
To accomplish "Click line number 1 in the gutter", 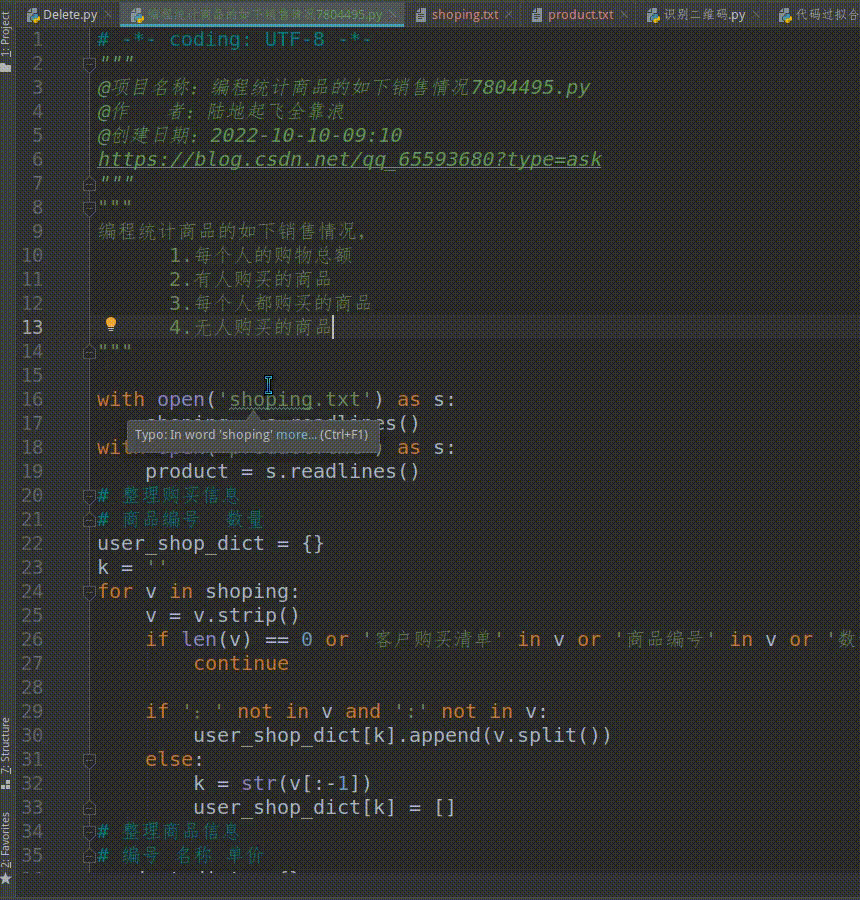I will (x=37, y=39).
